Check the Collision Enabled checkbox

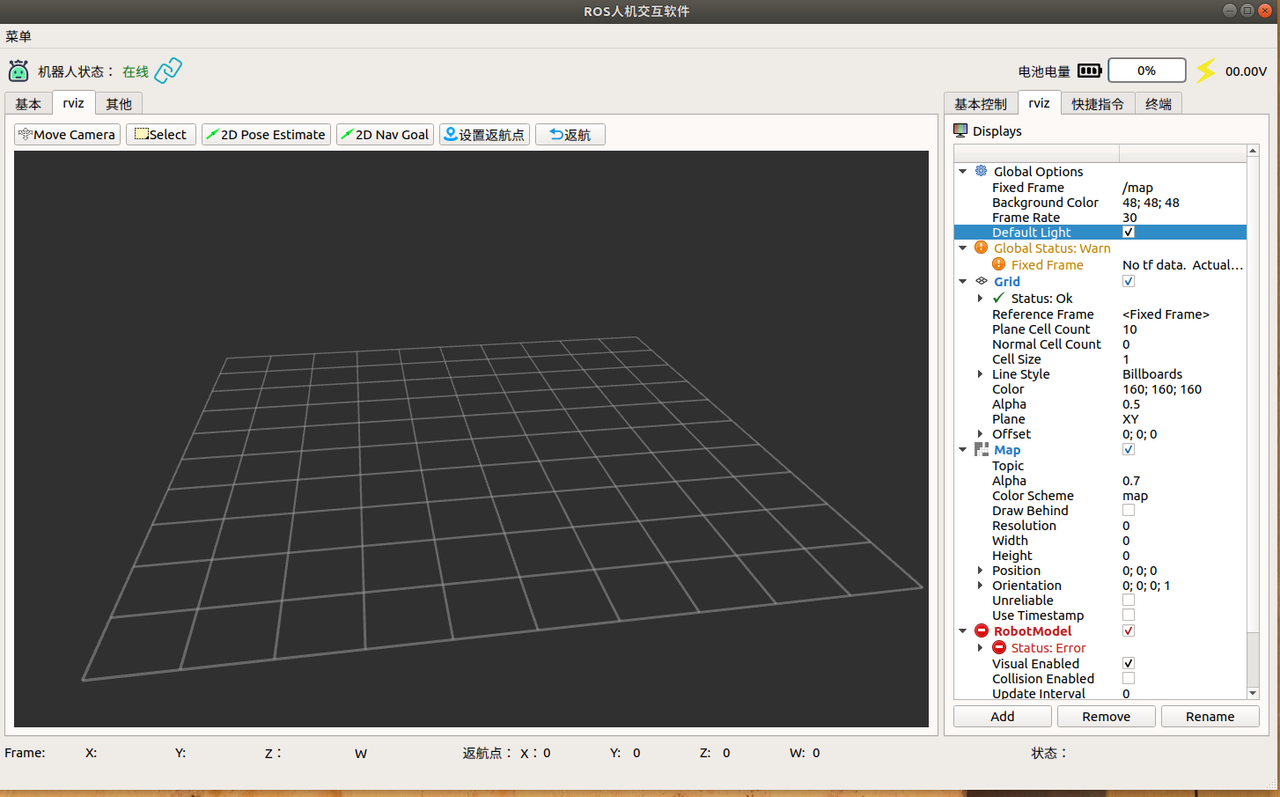1129,678
